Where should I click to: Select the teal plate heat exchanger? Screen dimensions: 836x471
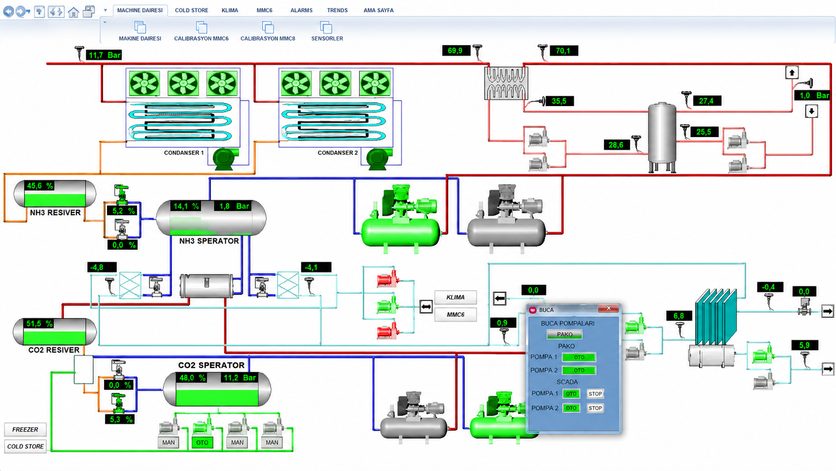[716, 316]
